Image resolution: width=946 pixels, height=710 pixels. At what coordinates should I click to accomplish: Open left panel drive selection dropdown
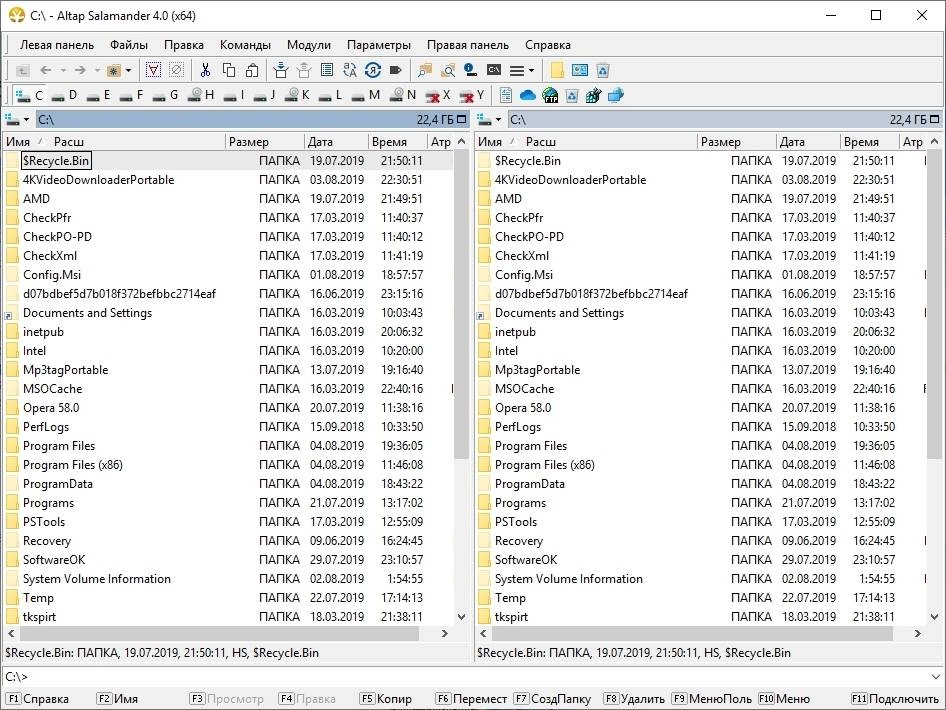pos(17,119)
